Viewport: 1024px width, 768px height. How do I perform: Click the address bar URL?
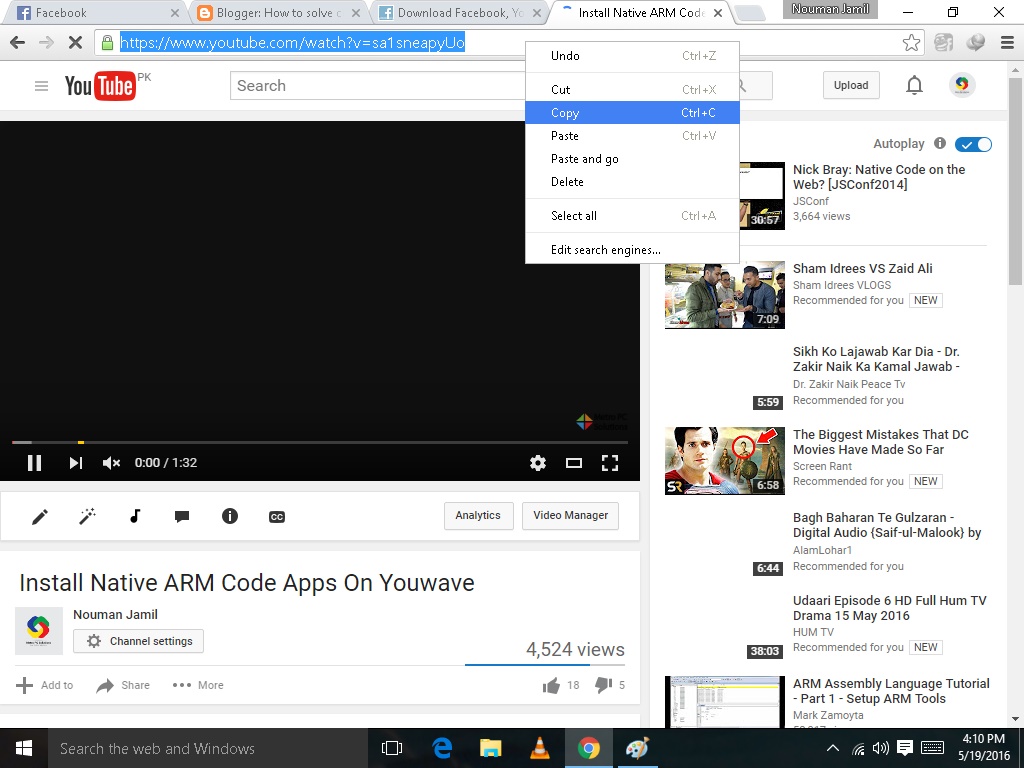[292, 42]
